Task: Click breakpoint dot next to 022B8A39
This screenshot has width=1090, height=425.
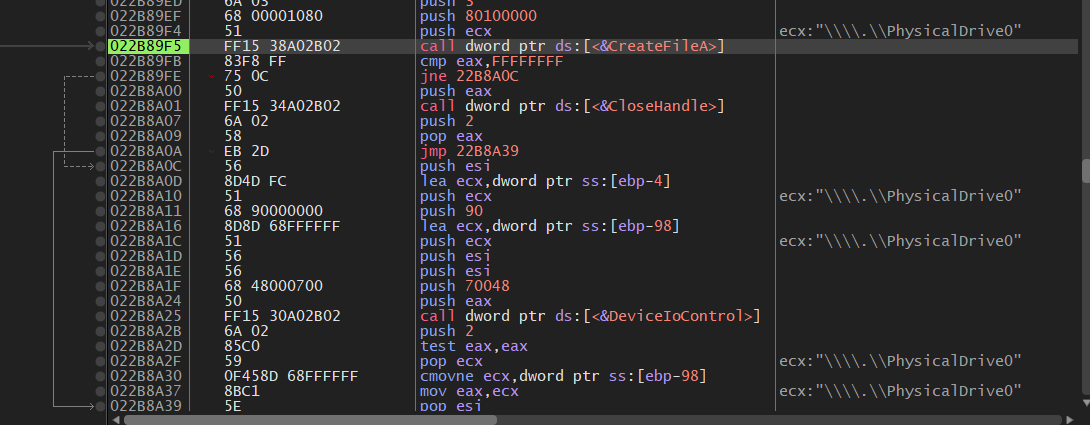Action: [x=100, y=406]
